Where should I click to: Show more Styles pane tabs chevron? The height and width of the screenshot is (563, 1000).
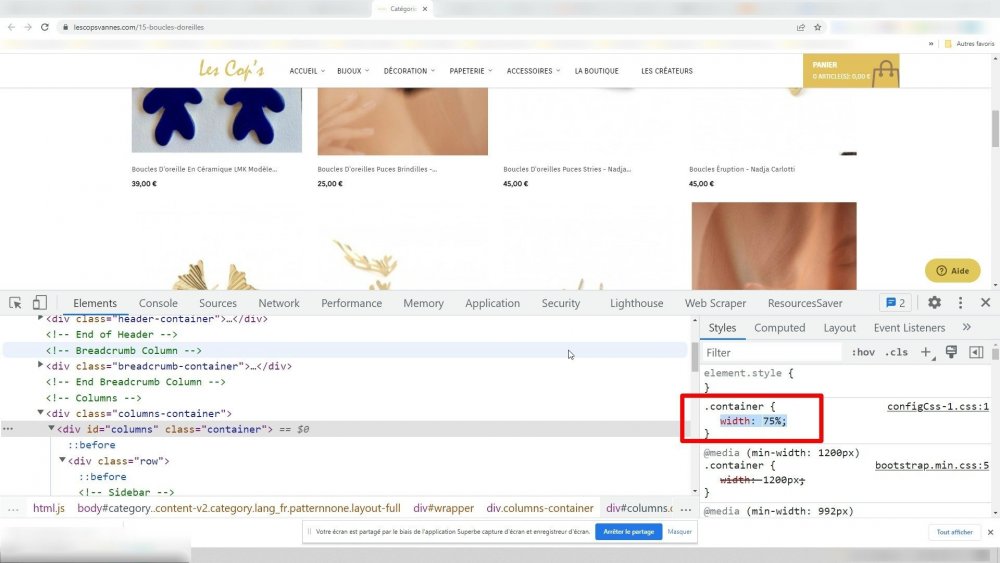tap(967, 327)
